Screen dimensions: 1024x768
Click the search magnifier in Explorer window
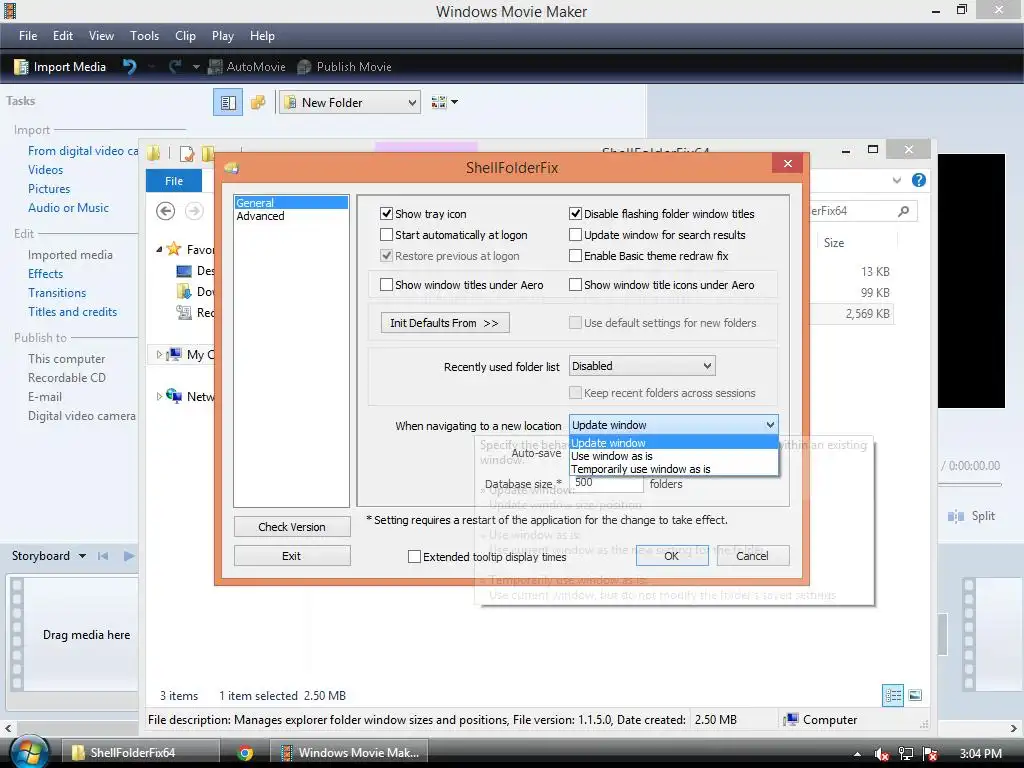903,211
